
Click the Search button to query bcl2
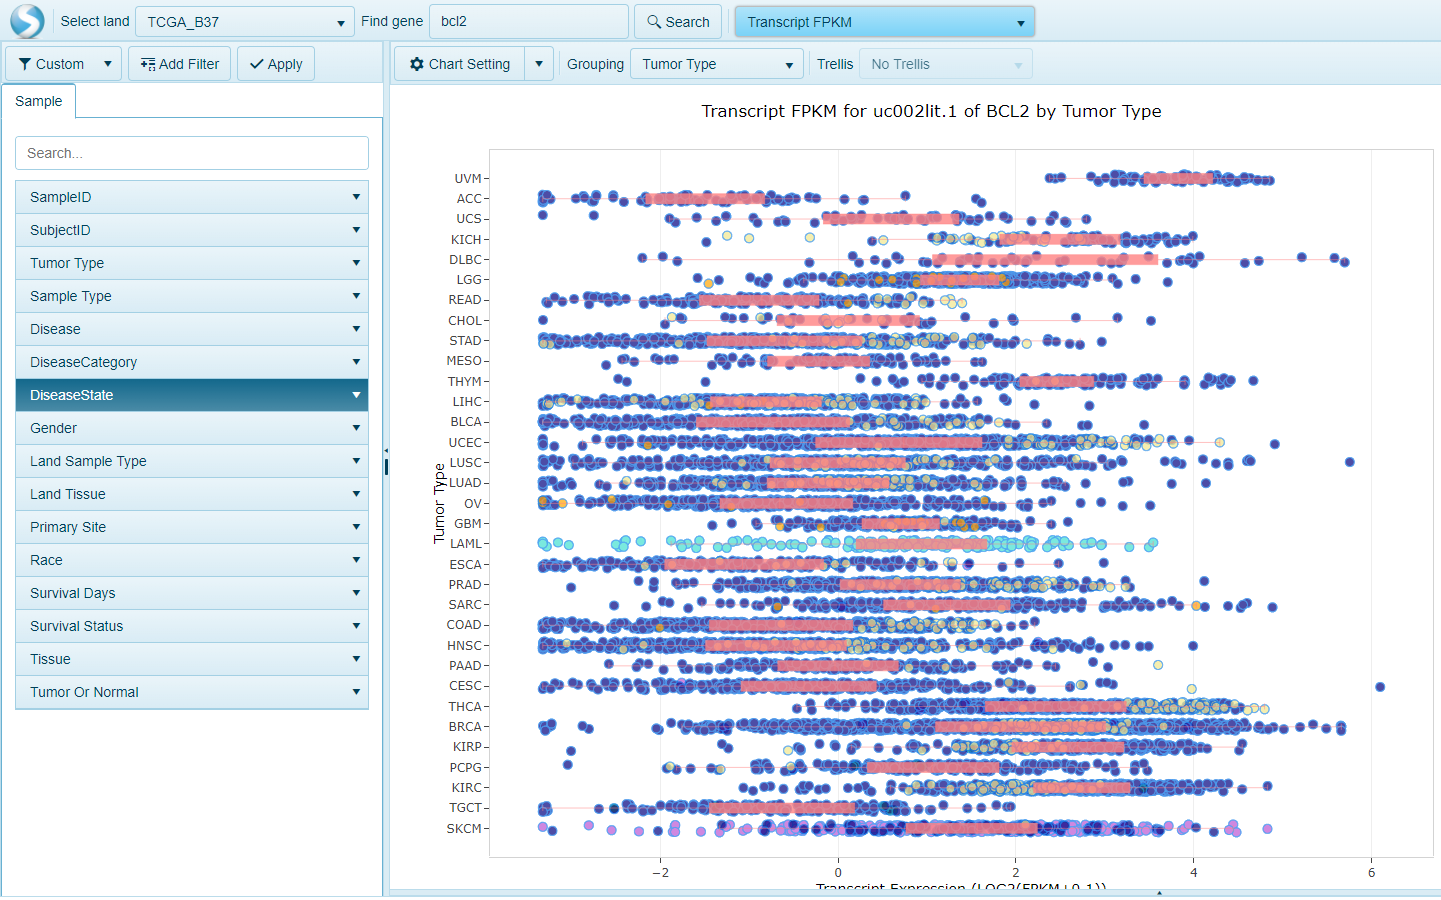click(677, 20)
